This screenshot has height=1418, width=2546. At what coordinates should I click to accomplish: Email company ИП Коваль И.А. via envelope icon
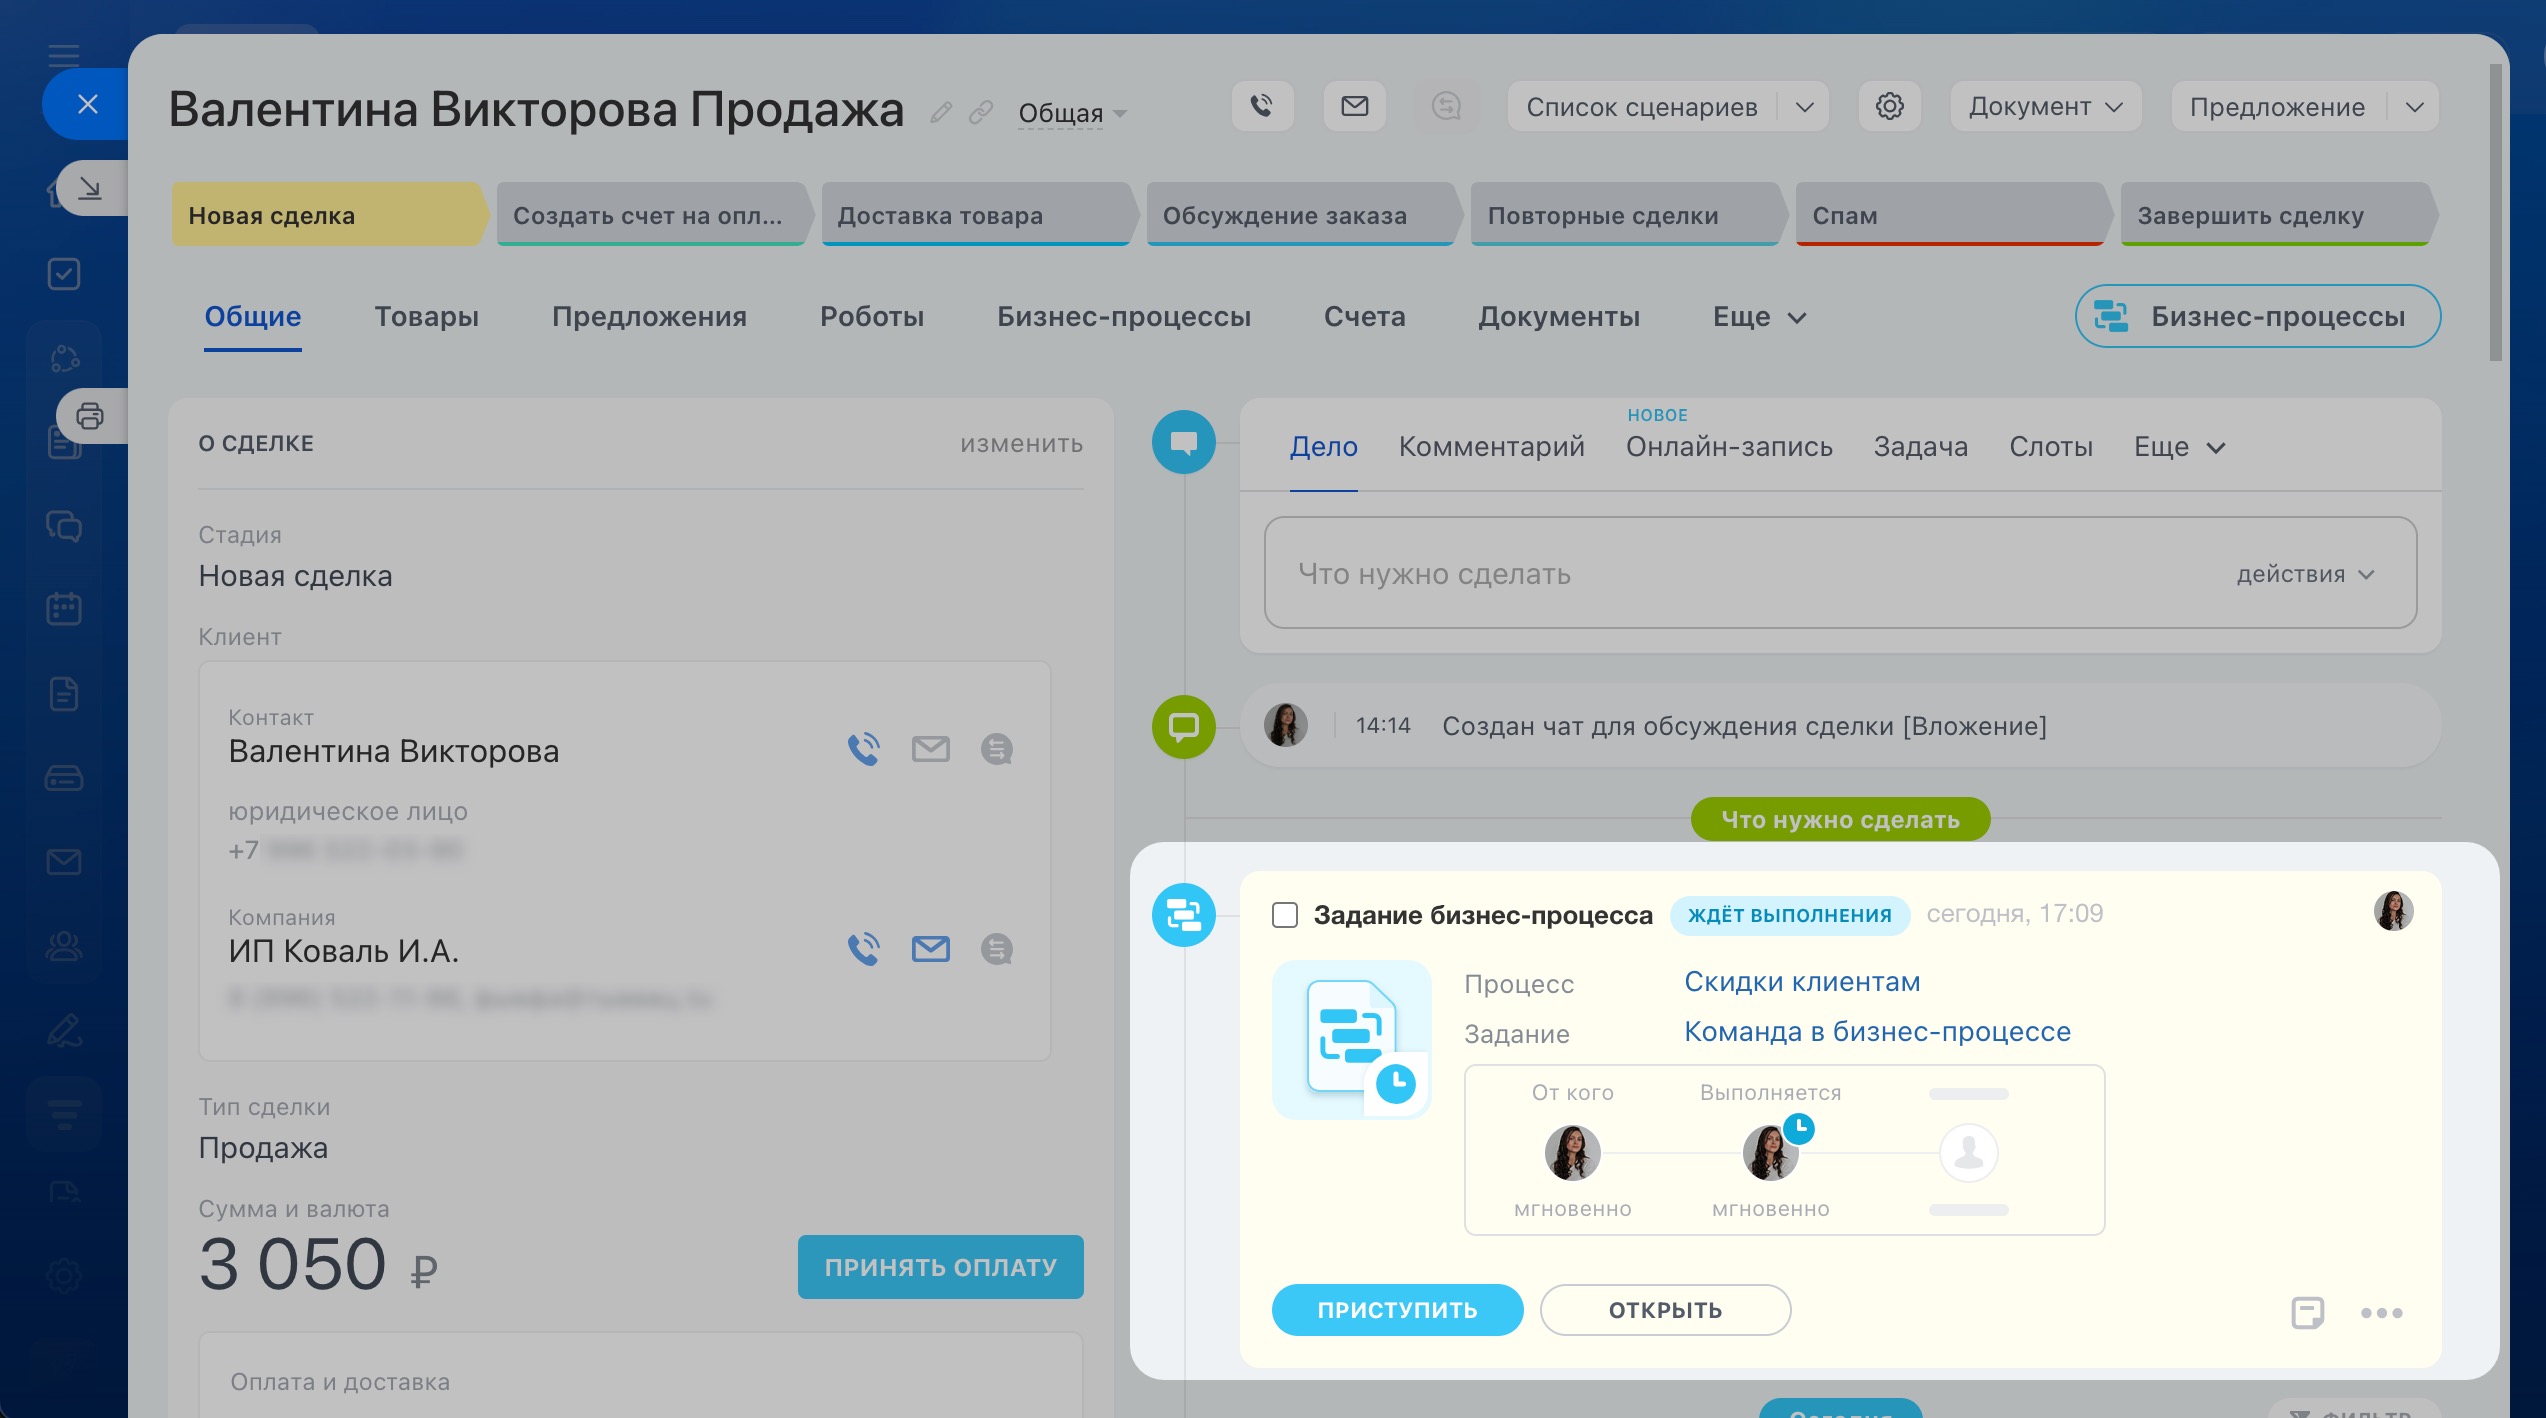click(930, 949)
